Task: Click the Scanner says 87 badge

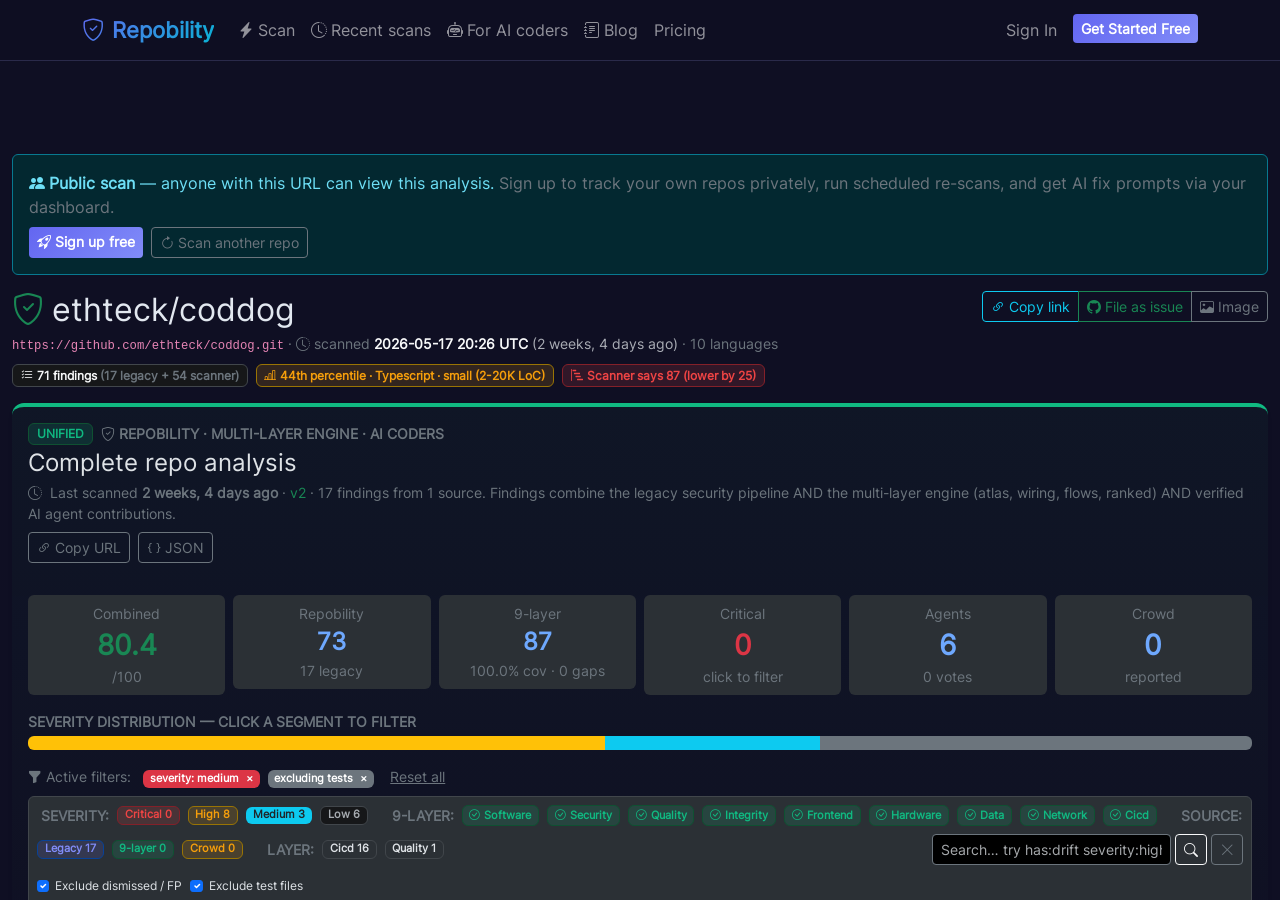Action: (663, 375)
